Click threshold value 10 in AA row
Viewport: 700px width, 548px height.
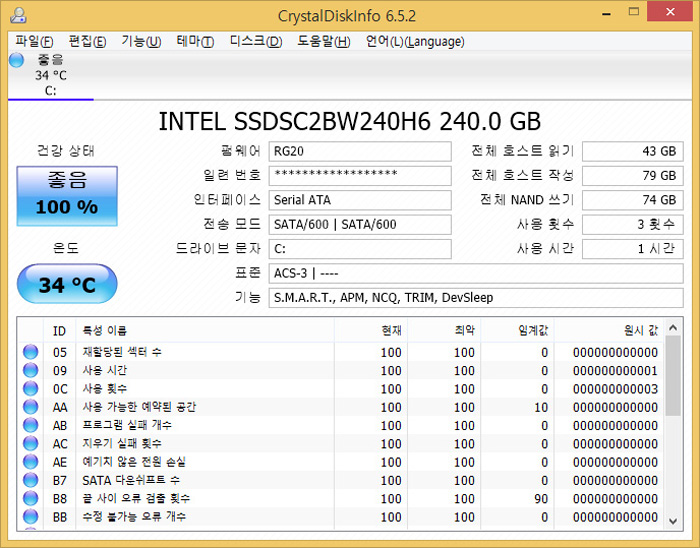pos(541,407)
